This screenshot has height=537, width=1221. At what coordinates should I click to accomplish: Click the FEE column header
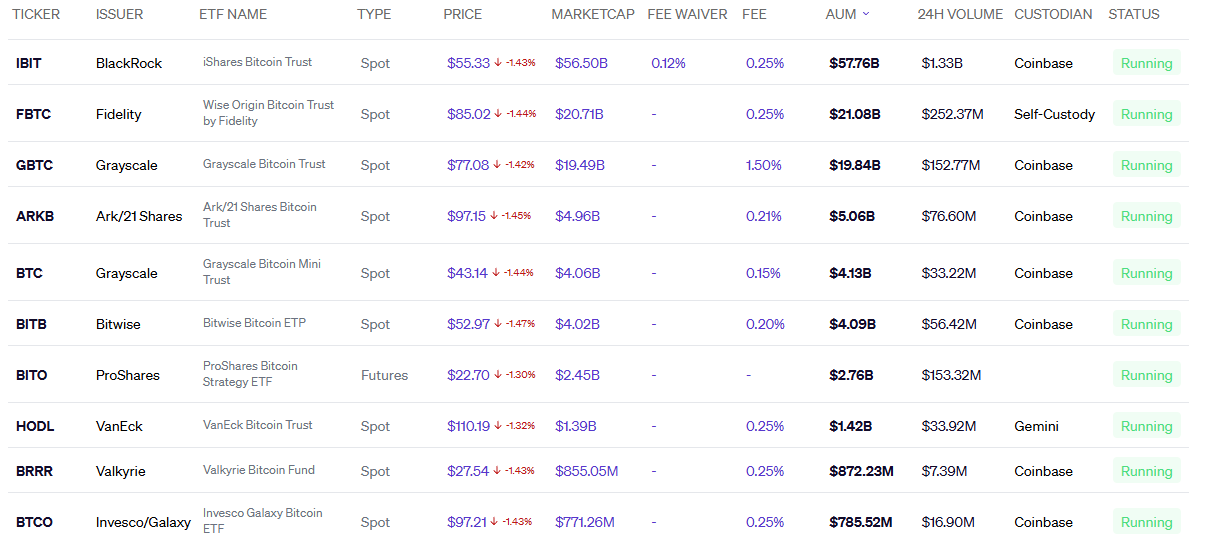[x=754, y=14]
